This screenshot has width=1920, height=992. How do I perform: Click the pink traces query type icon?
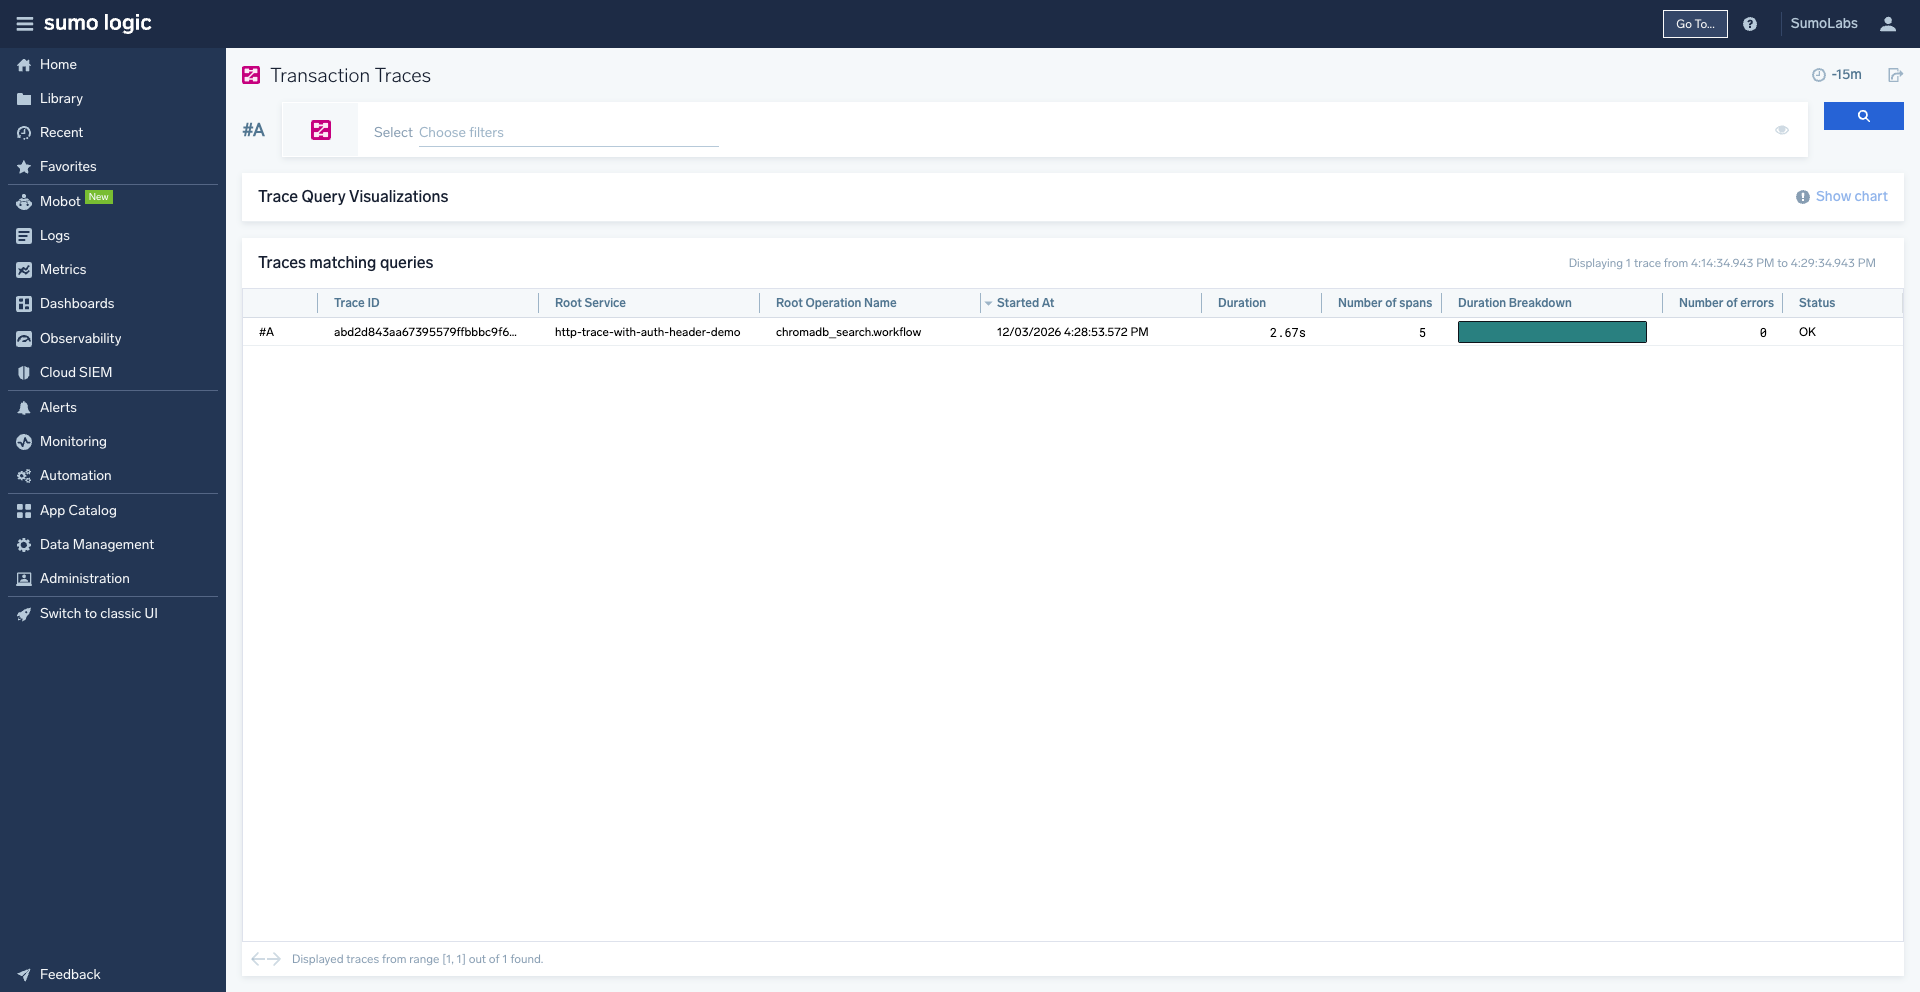click(x=321, y=130)
